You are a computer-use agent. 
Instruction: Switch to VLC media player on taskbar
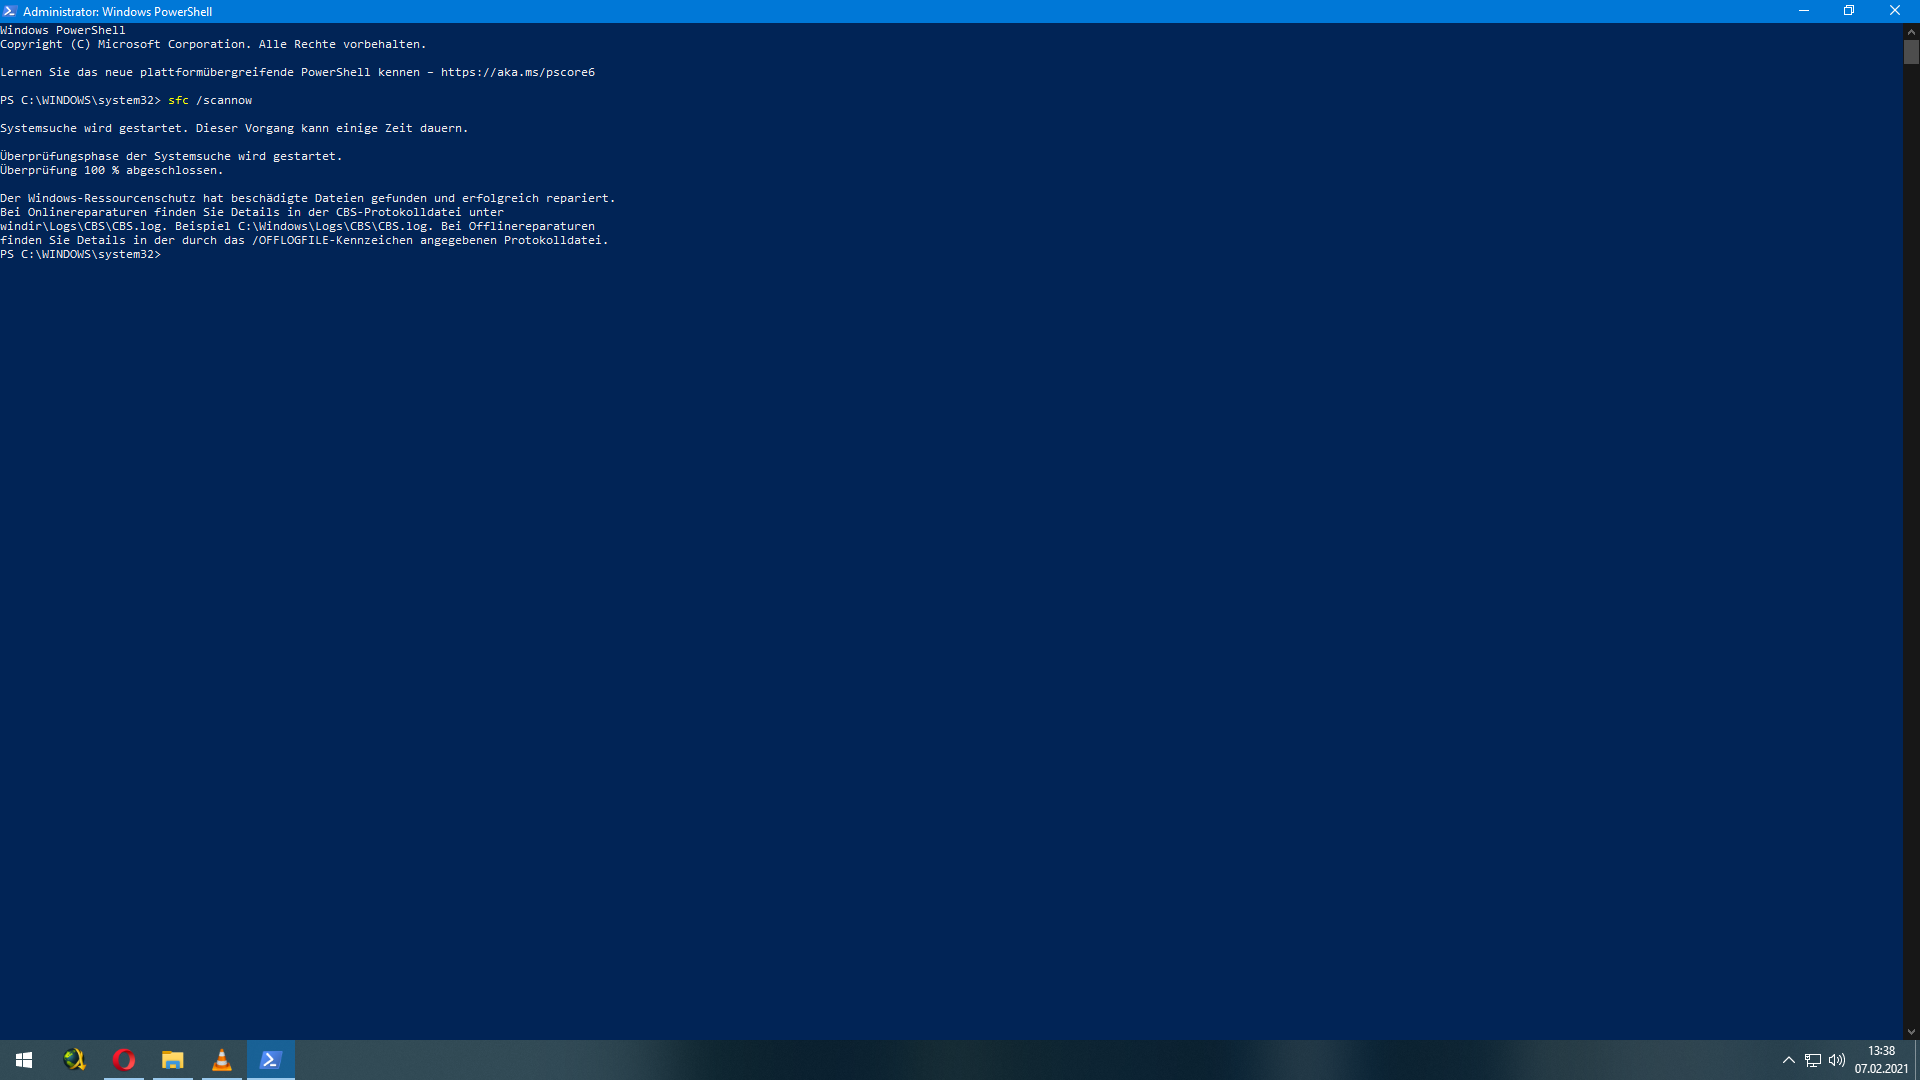coord(222,1060)
